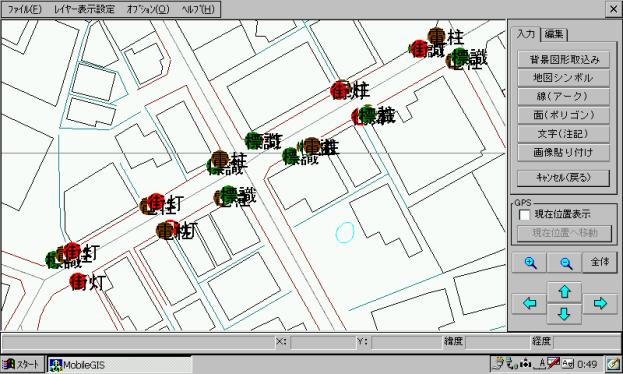Pan the map with the up arrow
The image size is (623, 374).
point(564,292)
